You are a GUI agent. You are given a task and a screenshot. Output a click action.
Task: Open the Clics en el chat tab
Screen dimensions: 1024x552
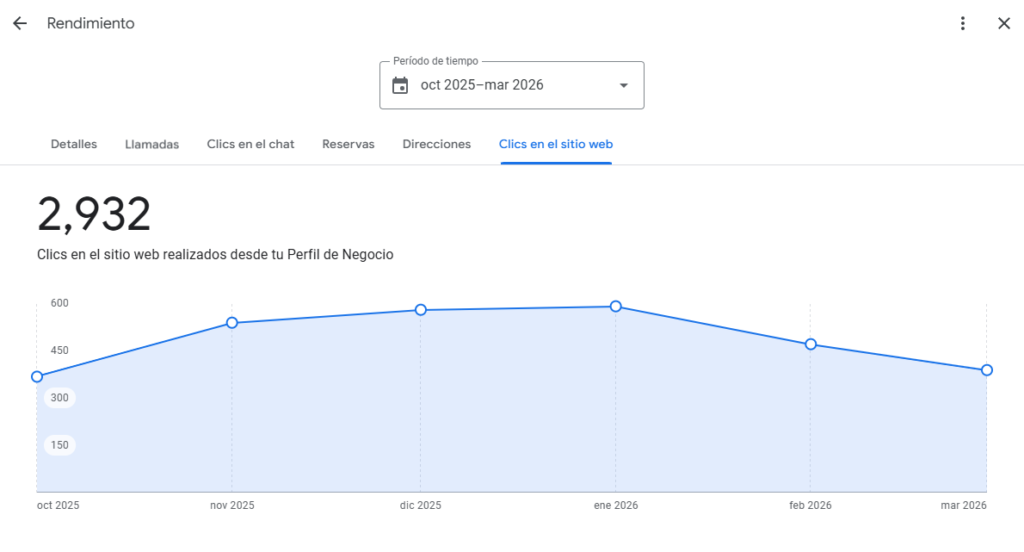point(250,144)
